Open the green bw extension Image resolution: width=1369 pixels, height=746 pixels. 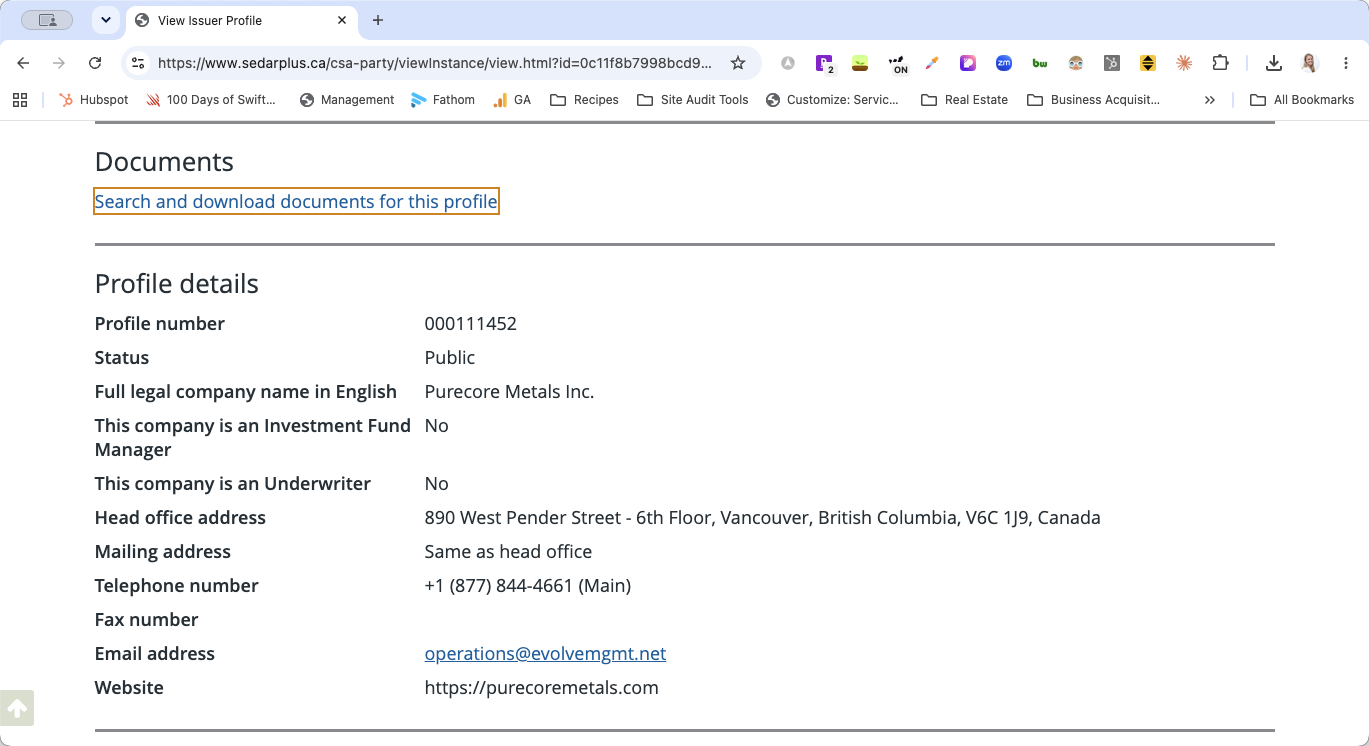[x=1040, y=63]
